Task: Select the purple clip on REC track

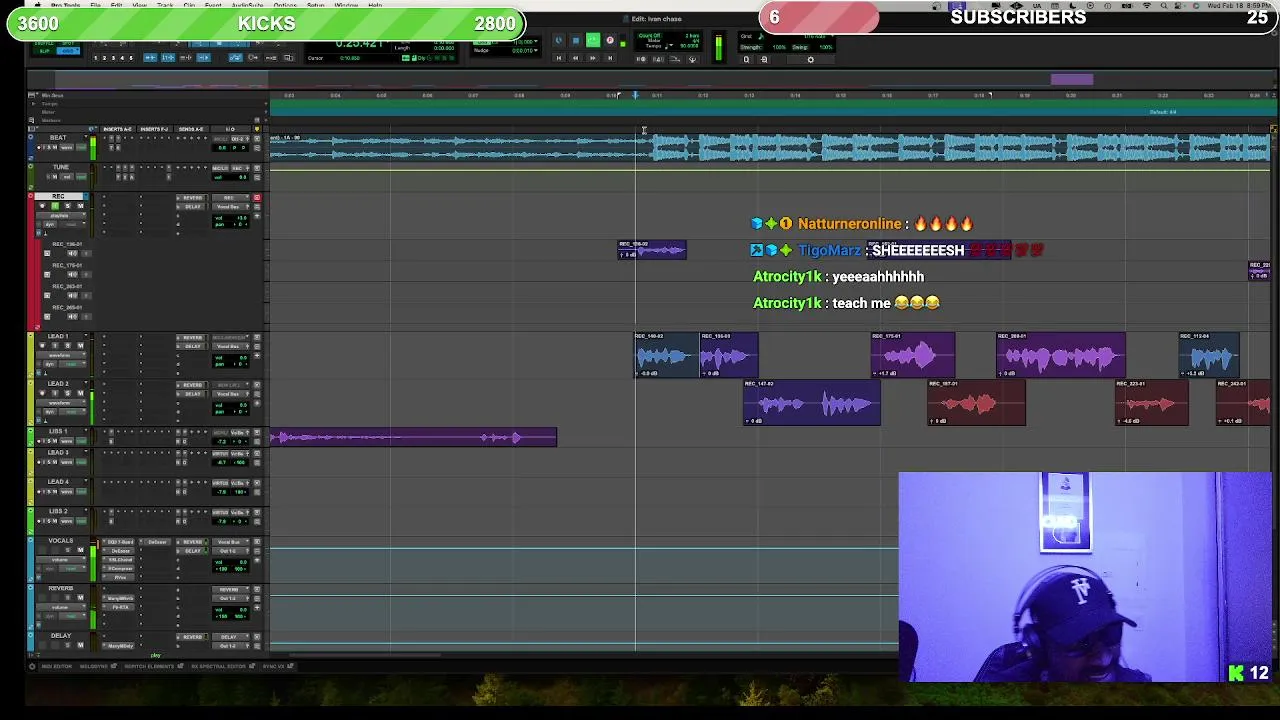Action: 652,250
